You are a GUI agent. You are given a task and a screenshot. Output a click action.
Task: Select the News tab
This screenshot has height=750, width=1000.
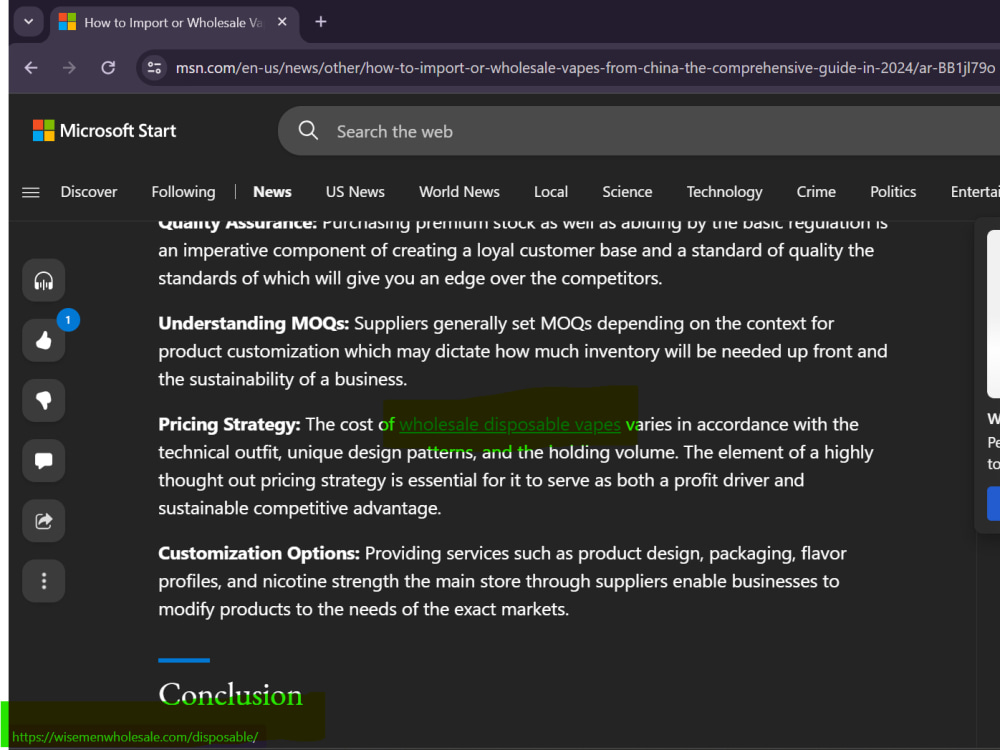click(x=272, y=192)
